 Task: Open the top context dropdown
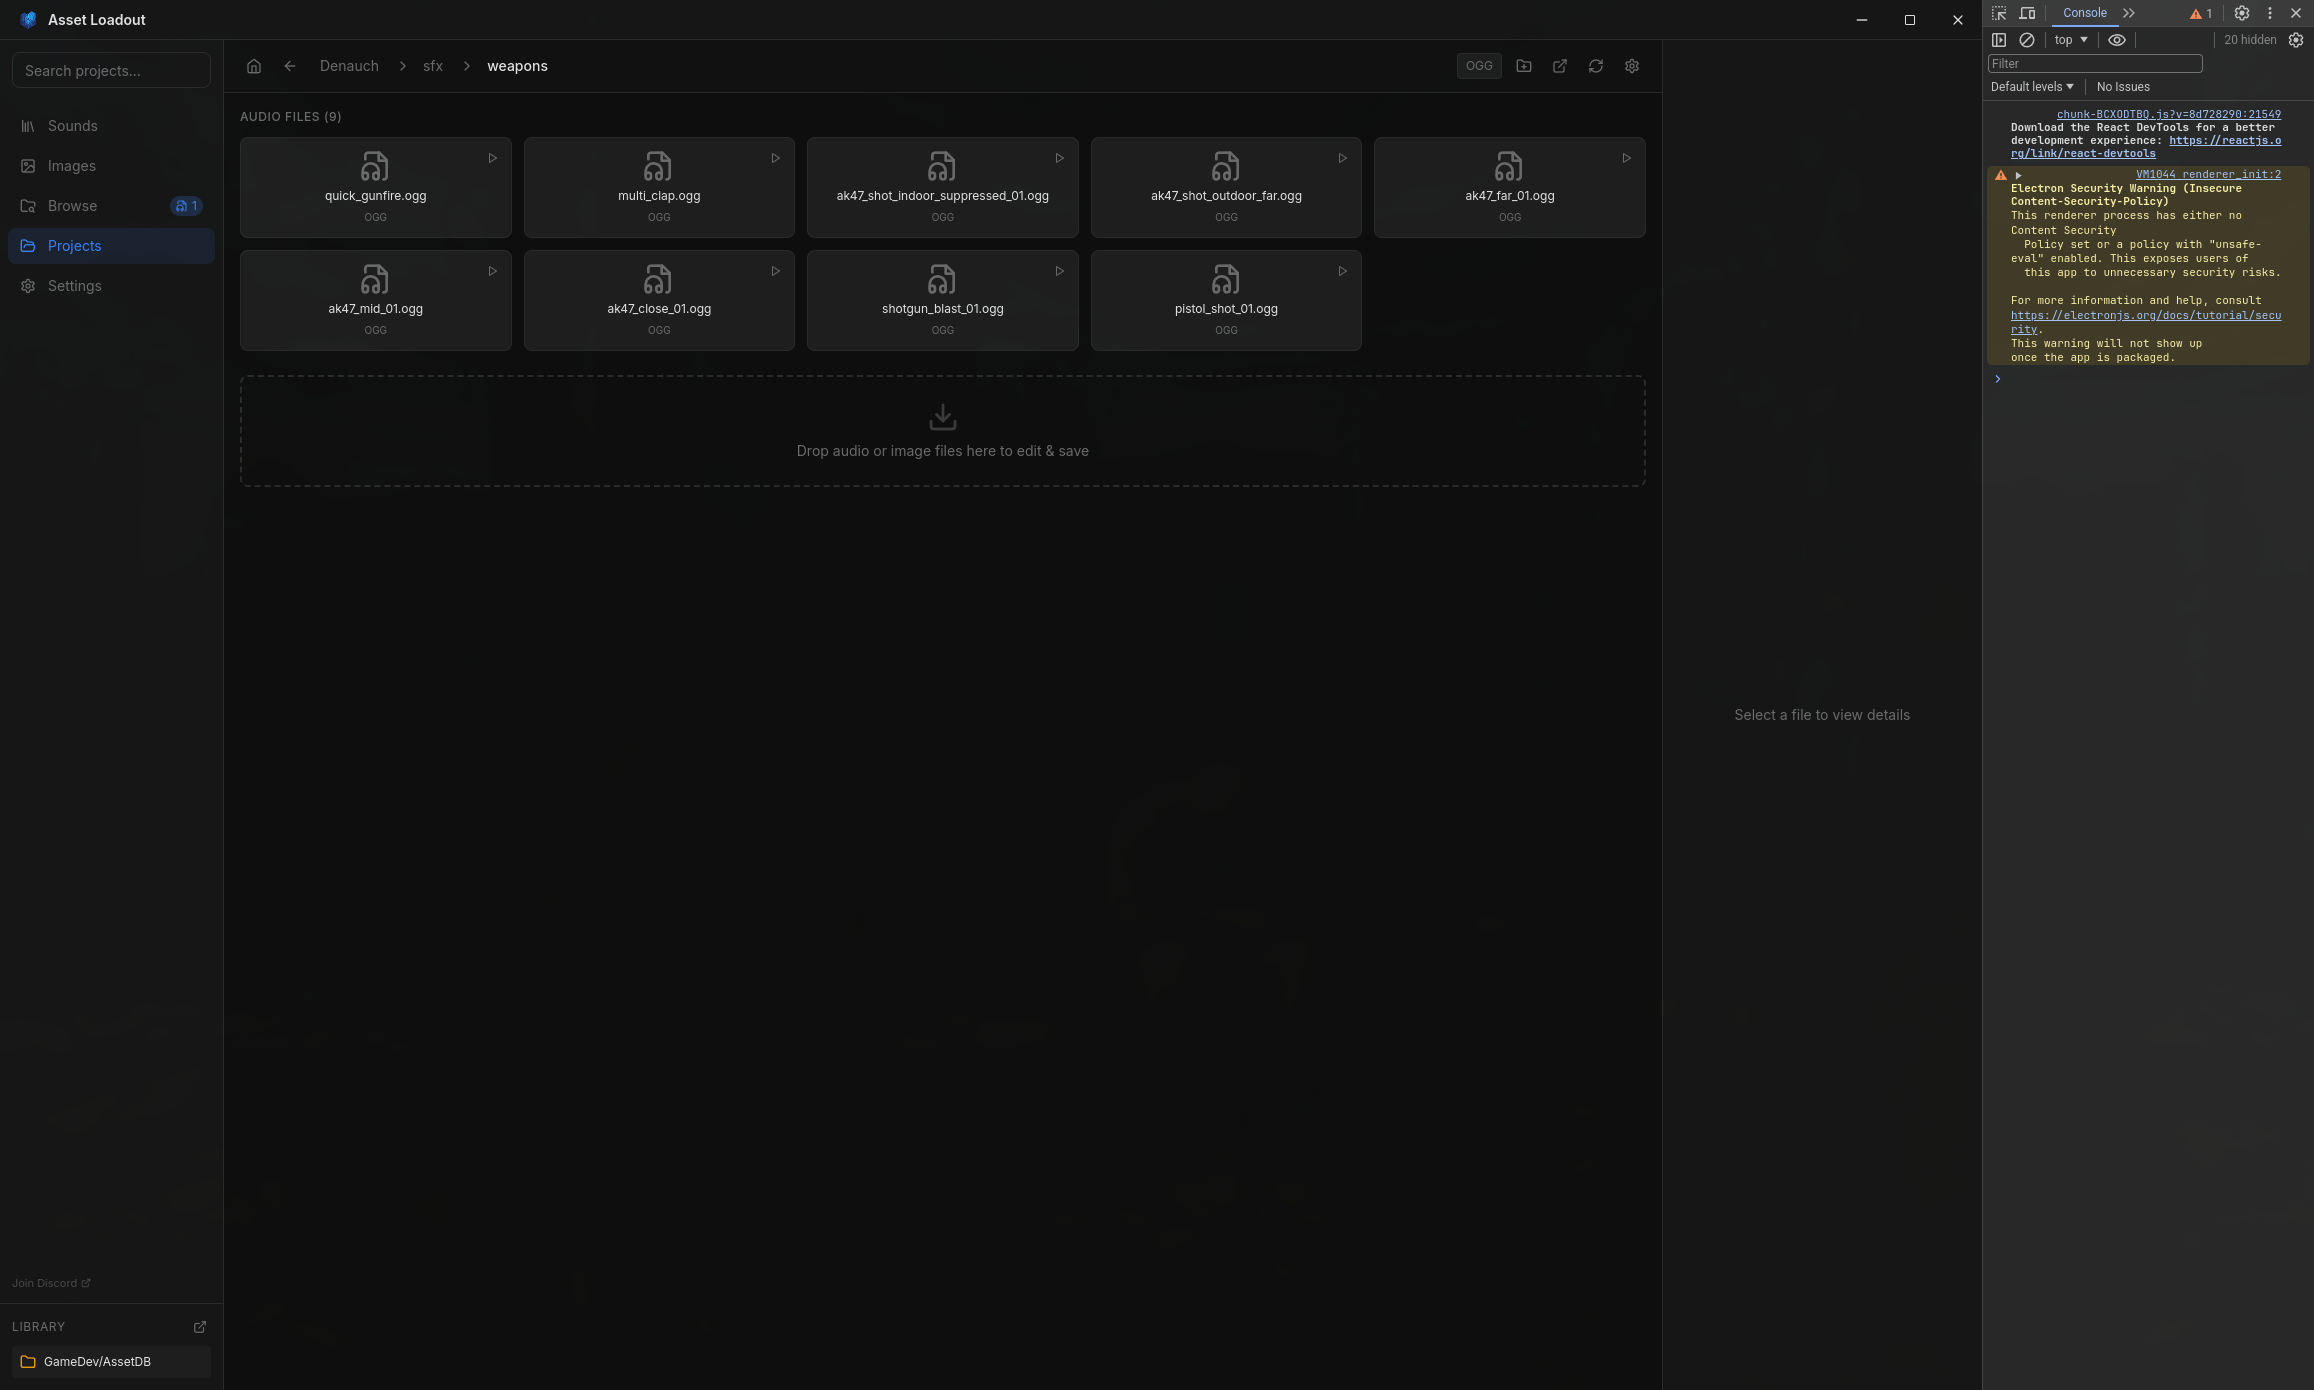click(2071, 40)
